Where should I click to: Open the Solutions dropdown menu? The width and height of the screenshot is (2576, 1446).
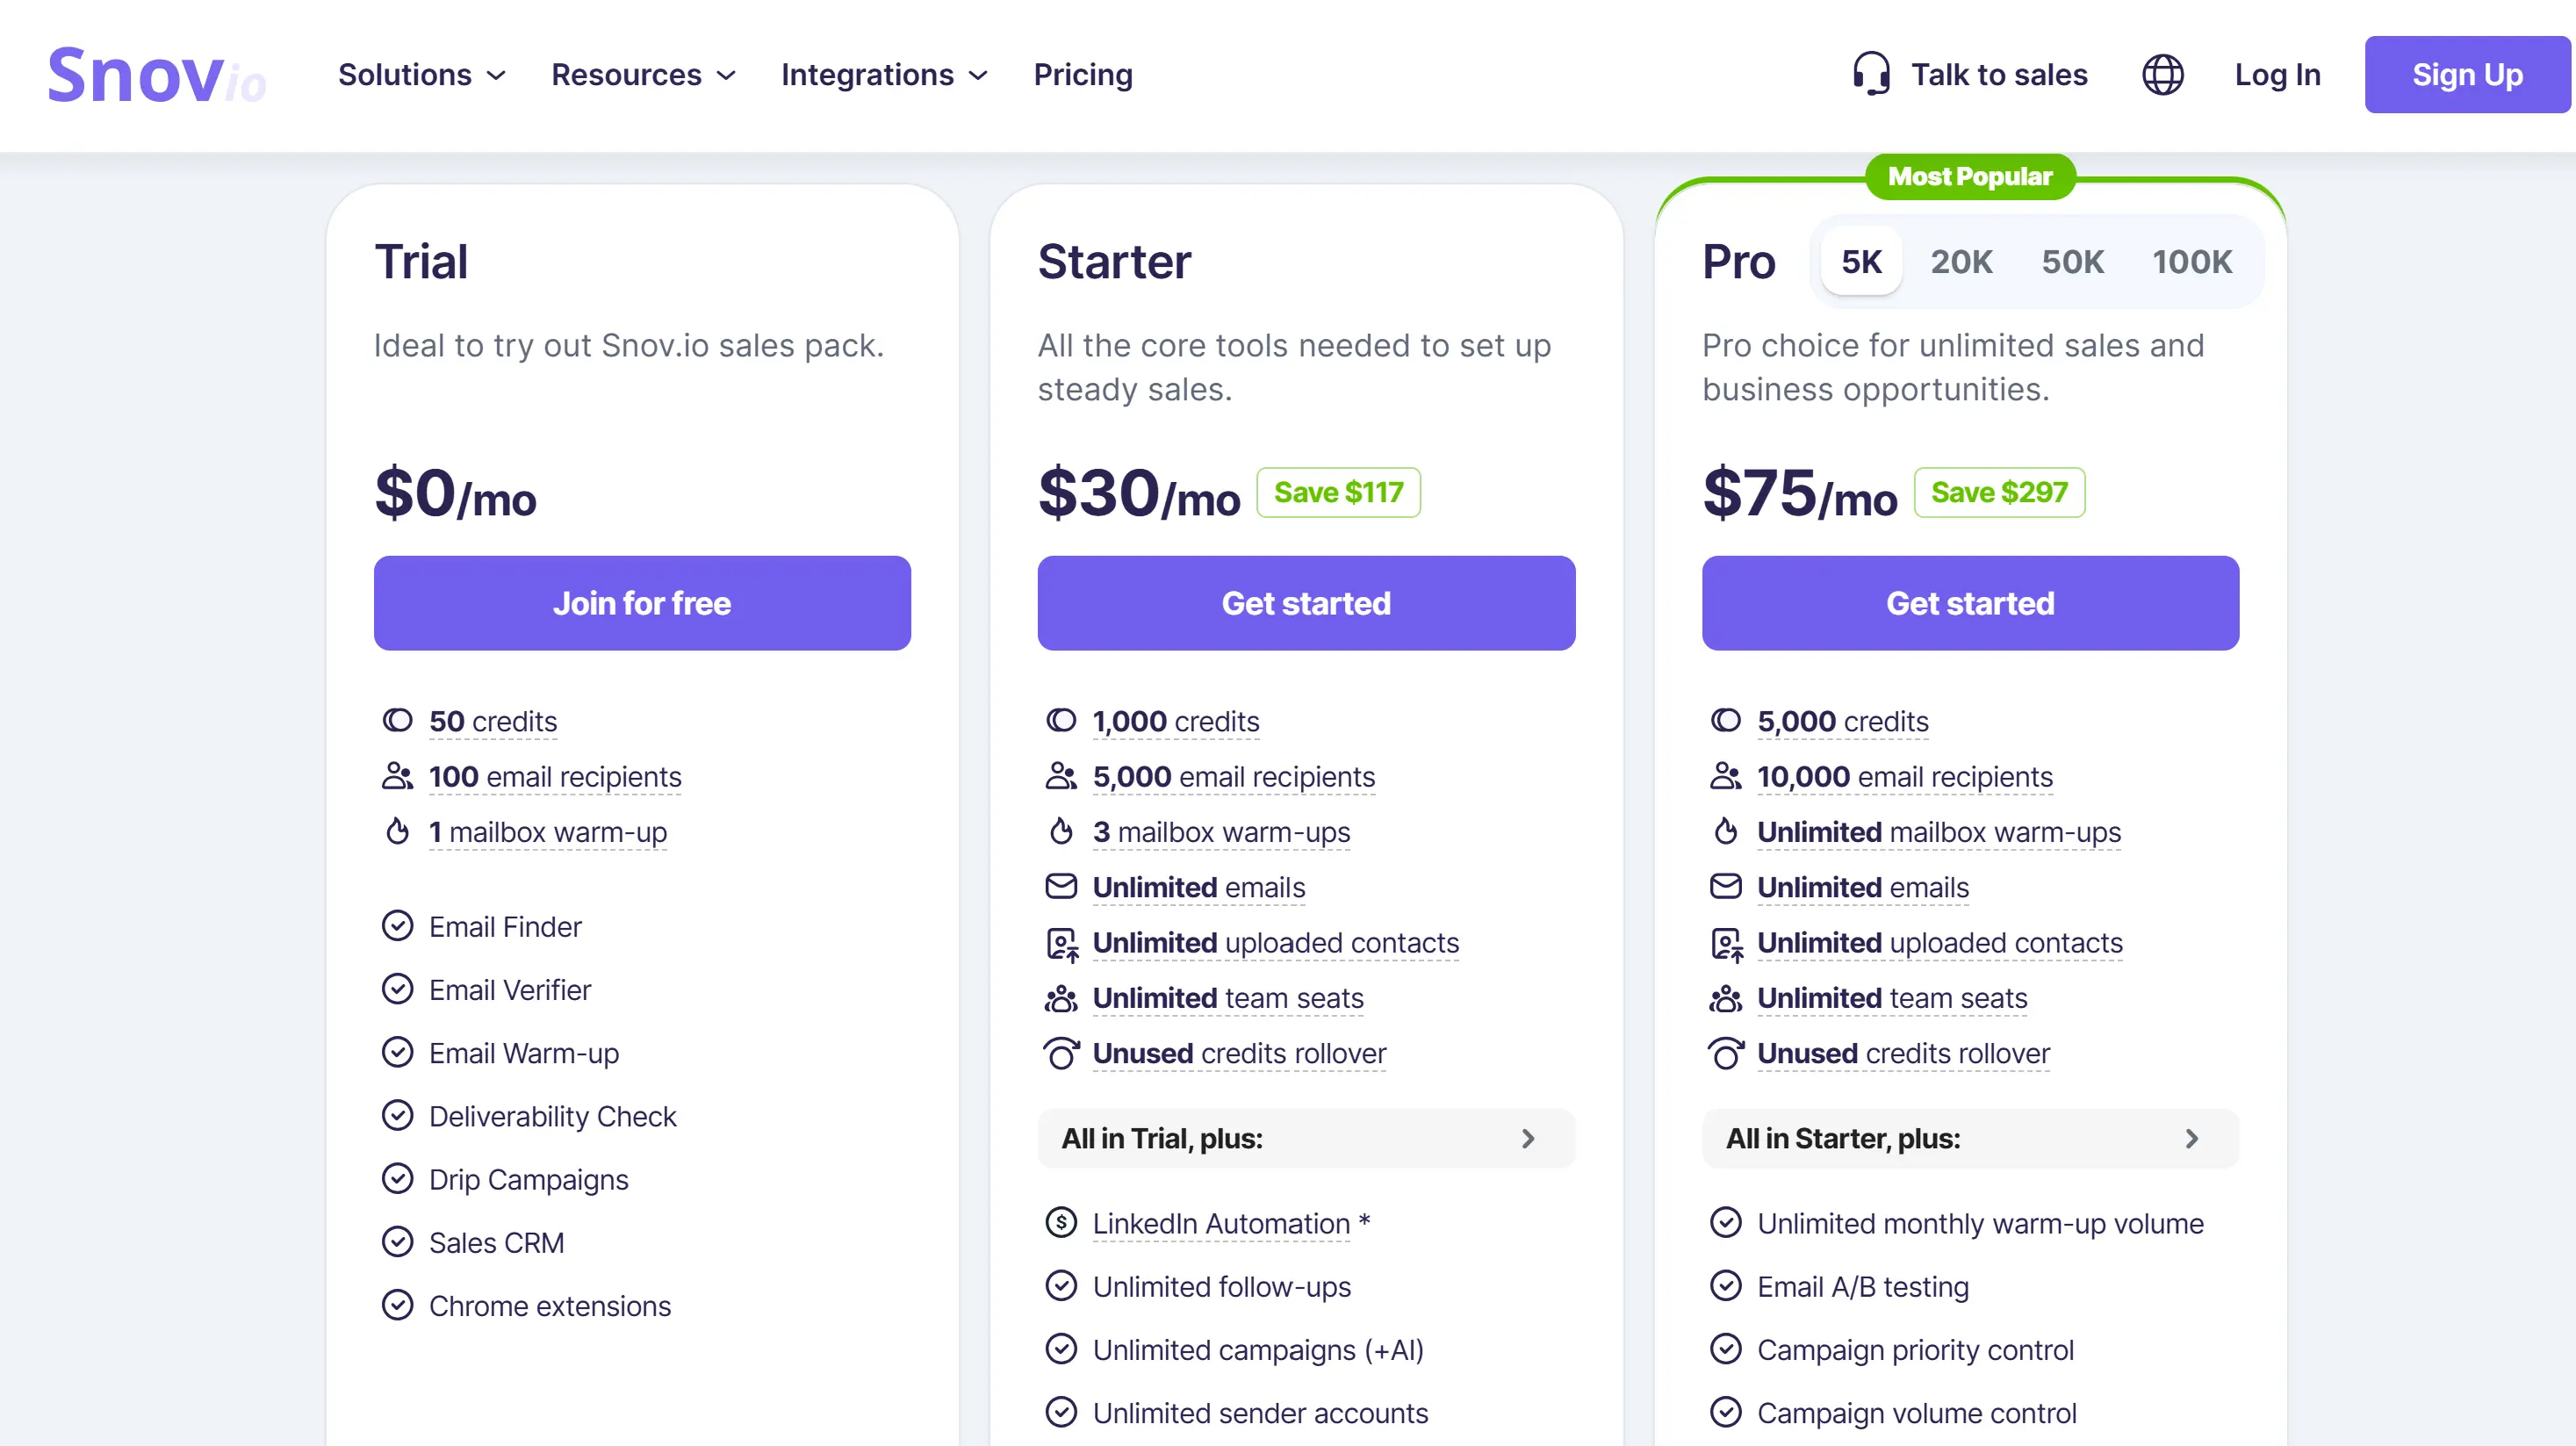pos(419,74)
